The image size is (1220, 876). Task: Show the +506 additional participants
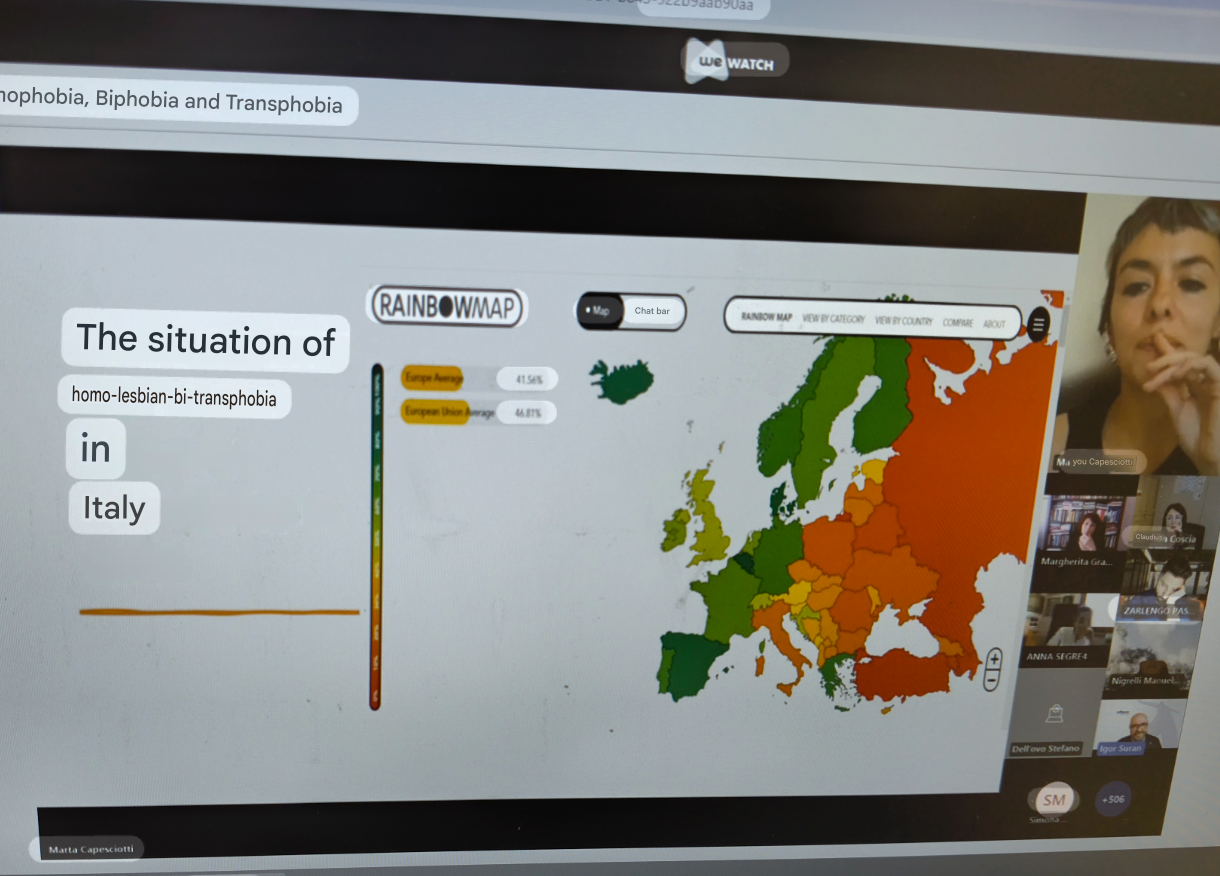point(1113,799)
